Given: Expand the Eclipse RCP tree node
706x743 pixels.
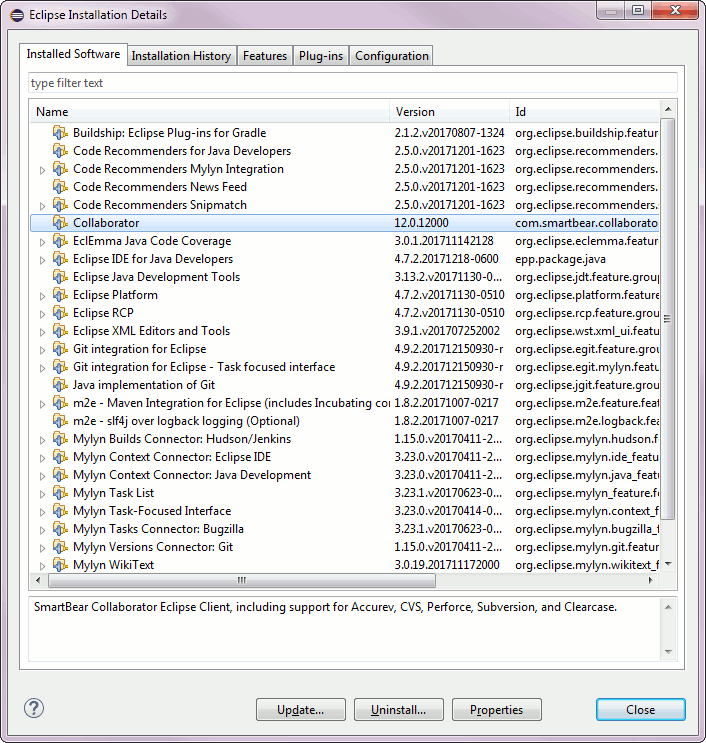Looking at the screenshot, I should click(42, 314).
